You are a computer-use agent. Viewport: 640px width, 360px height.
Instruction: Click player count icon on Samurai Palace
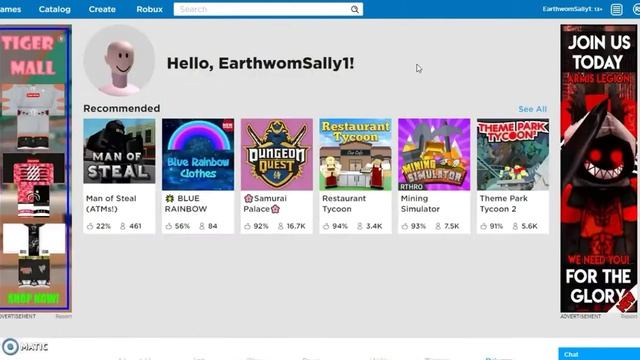(280, 226)
